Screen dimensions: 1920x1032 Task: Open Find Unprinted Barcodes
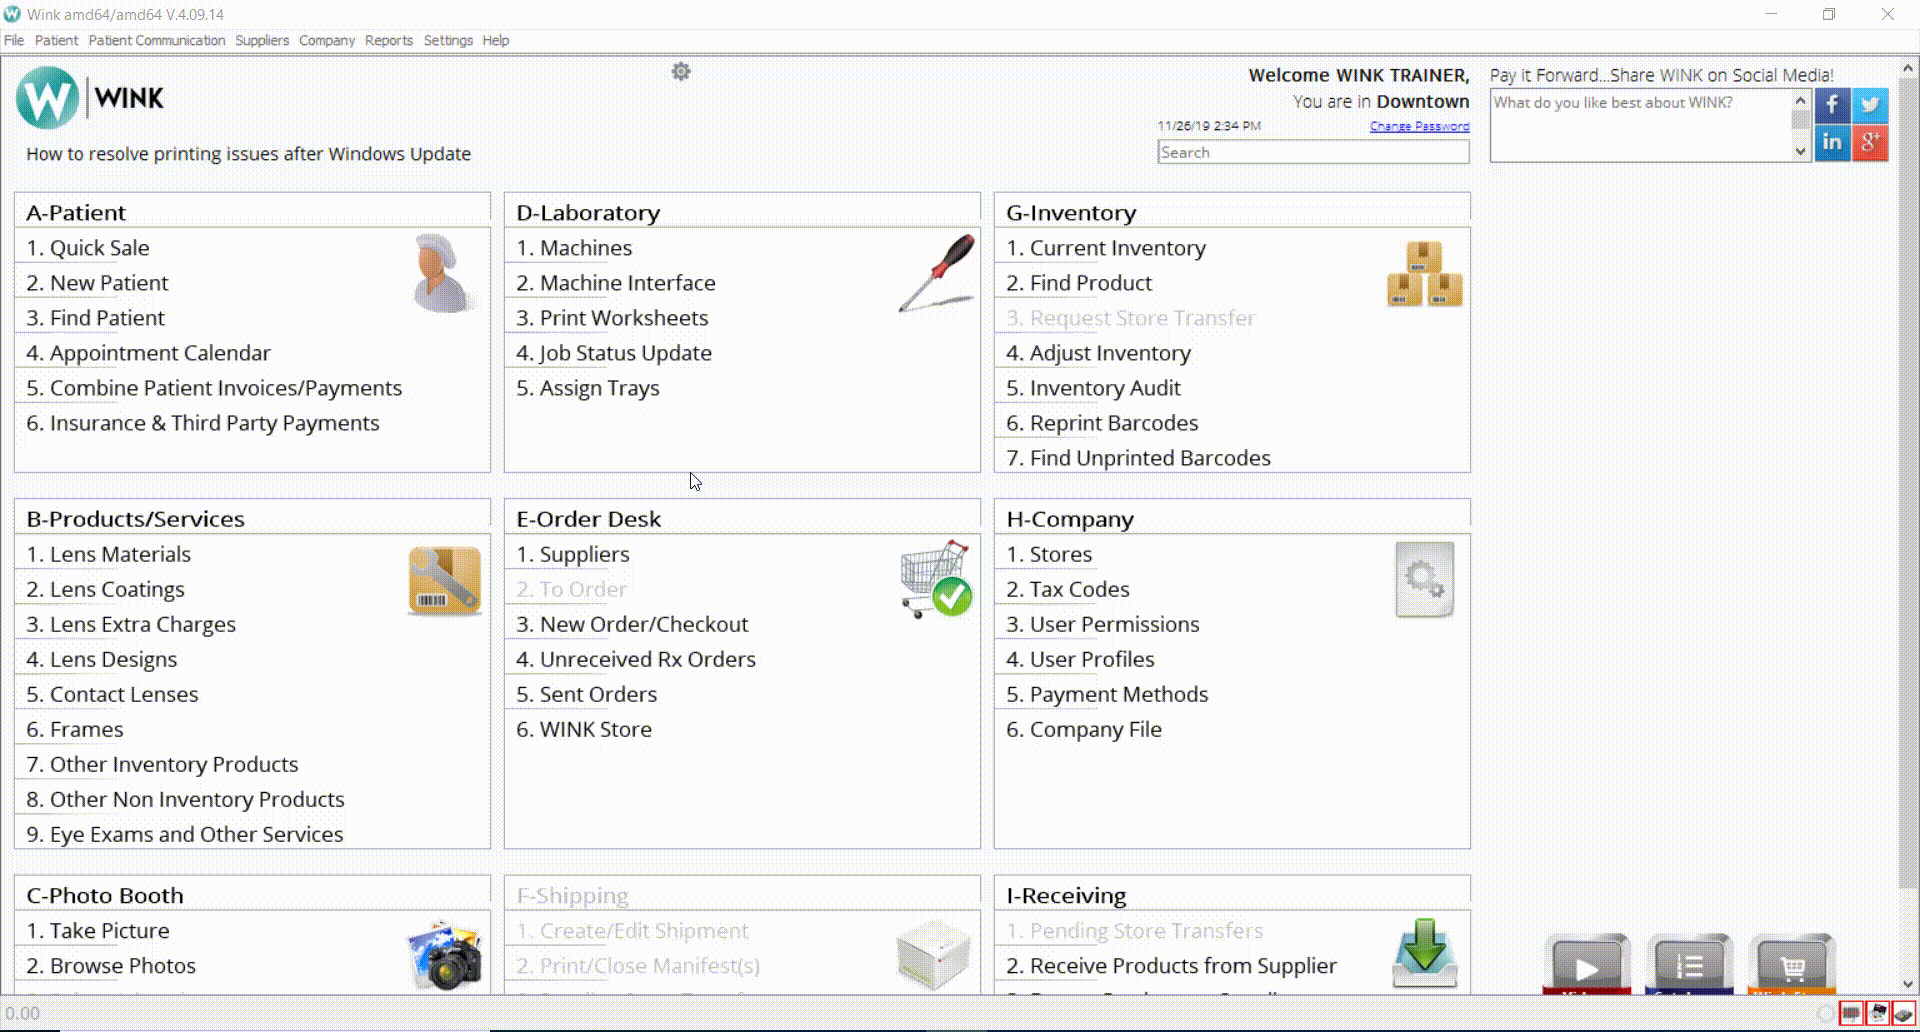click(1139, 458)
